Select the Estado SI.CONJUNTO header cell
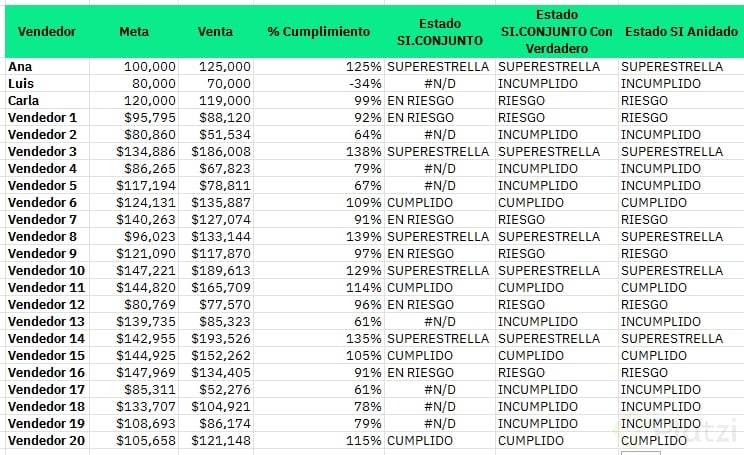The width and height of the screenshot is (744, 455). click(x=438, y=32)
